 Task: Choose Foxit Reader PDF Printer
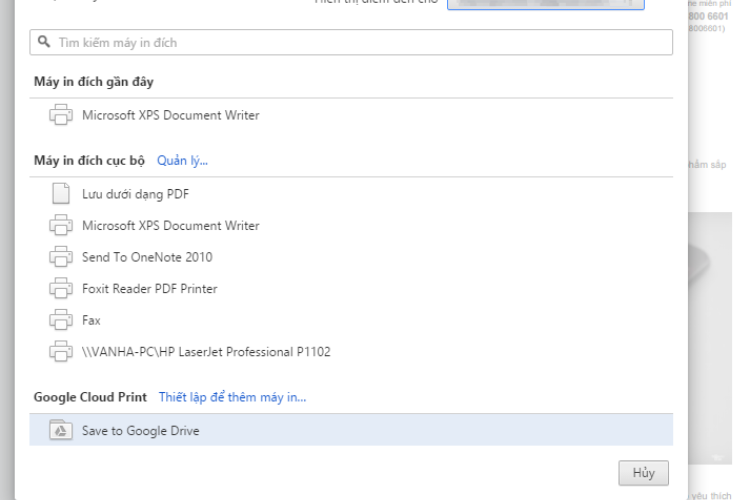pos(351,289)
